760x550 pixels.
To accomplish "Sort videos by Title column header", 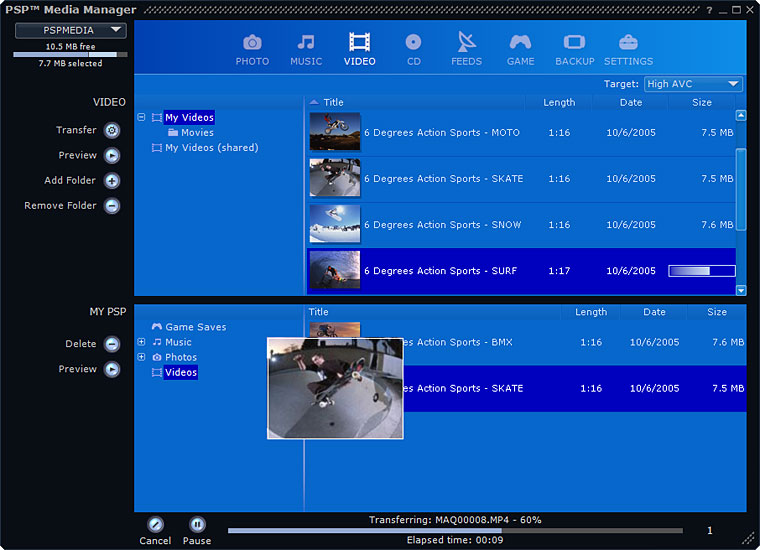I will [333, 103].
